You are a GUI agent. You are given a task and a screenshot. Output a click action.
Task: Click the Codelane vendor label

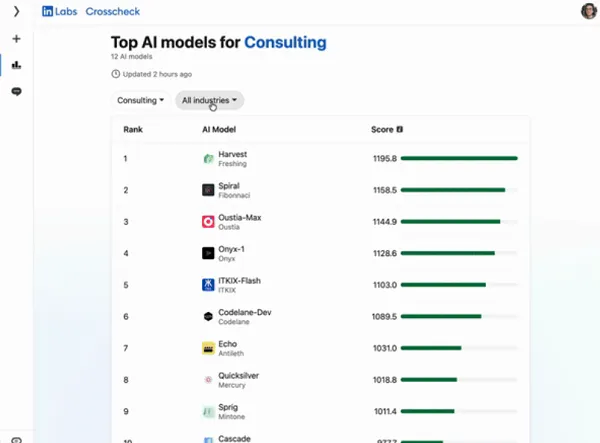pyautogui.click(x=233, y=322)
